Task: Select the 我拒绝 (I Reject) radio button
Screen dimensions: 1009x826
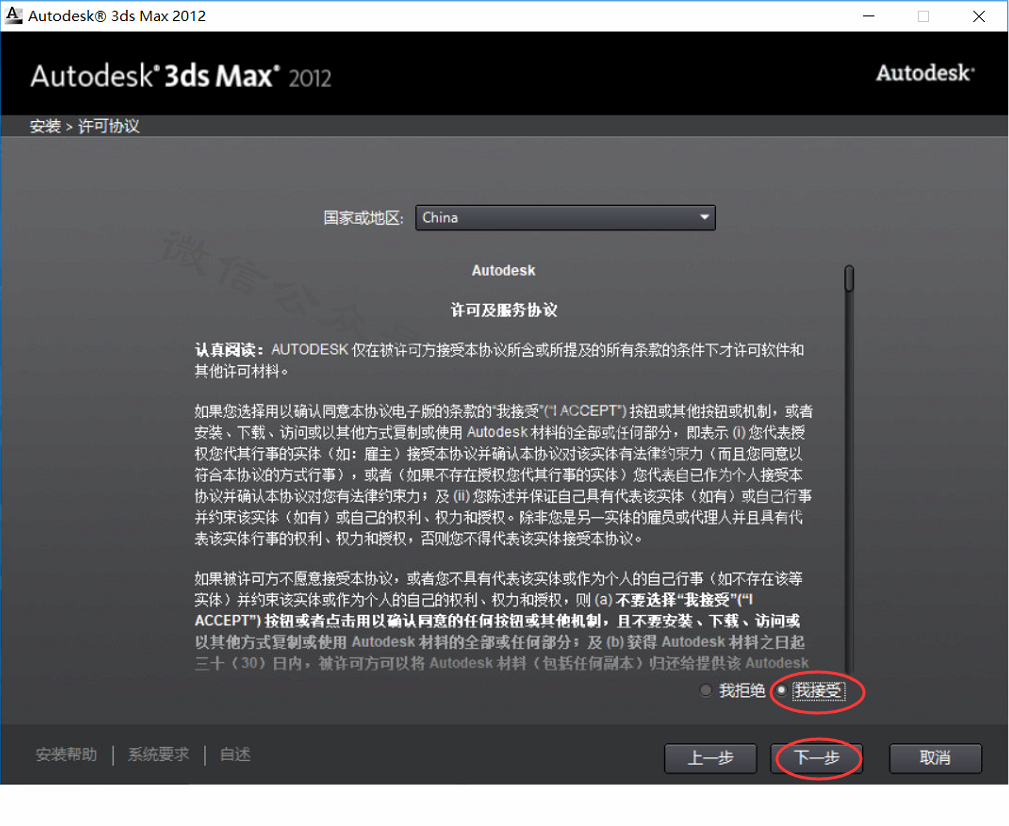Action: pyautogui.click(x=706, y=690)
